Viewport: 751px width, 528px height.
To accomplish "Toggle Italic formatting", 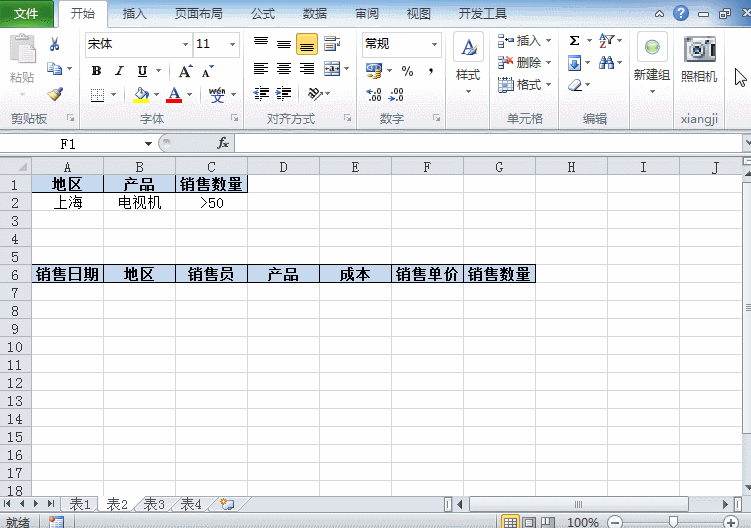I will (x=119, y=71).
